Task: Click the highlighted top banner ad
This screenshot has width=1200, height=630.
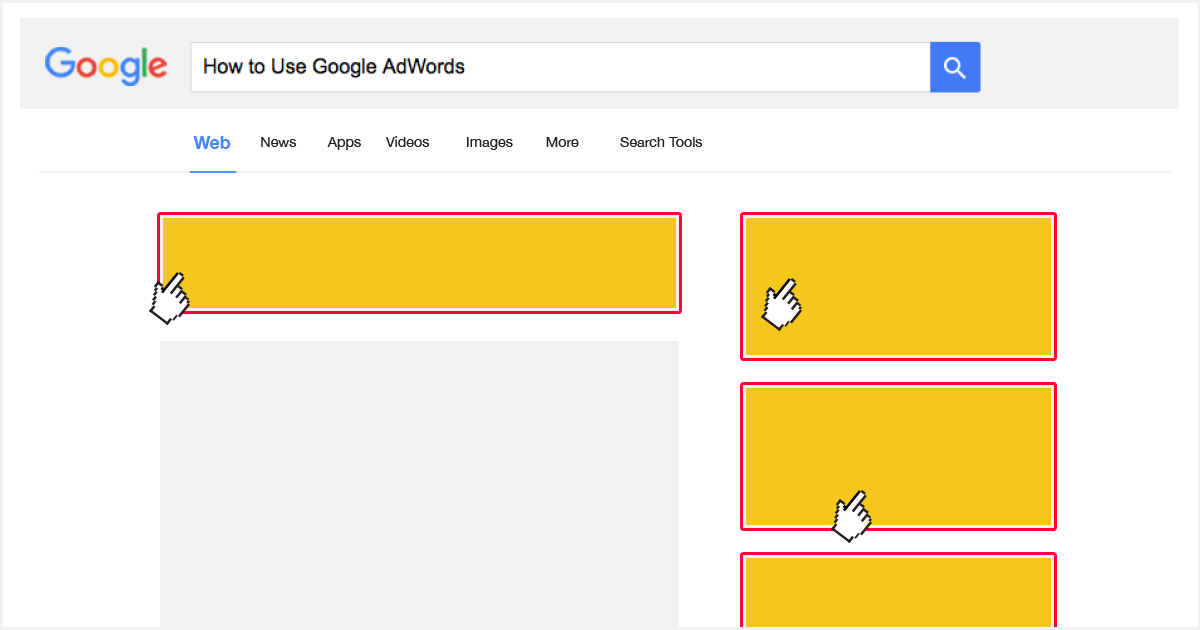Action: click(x=419, y=262)
